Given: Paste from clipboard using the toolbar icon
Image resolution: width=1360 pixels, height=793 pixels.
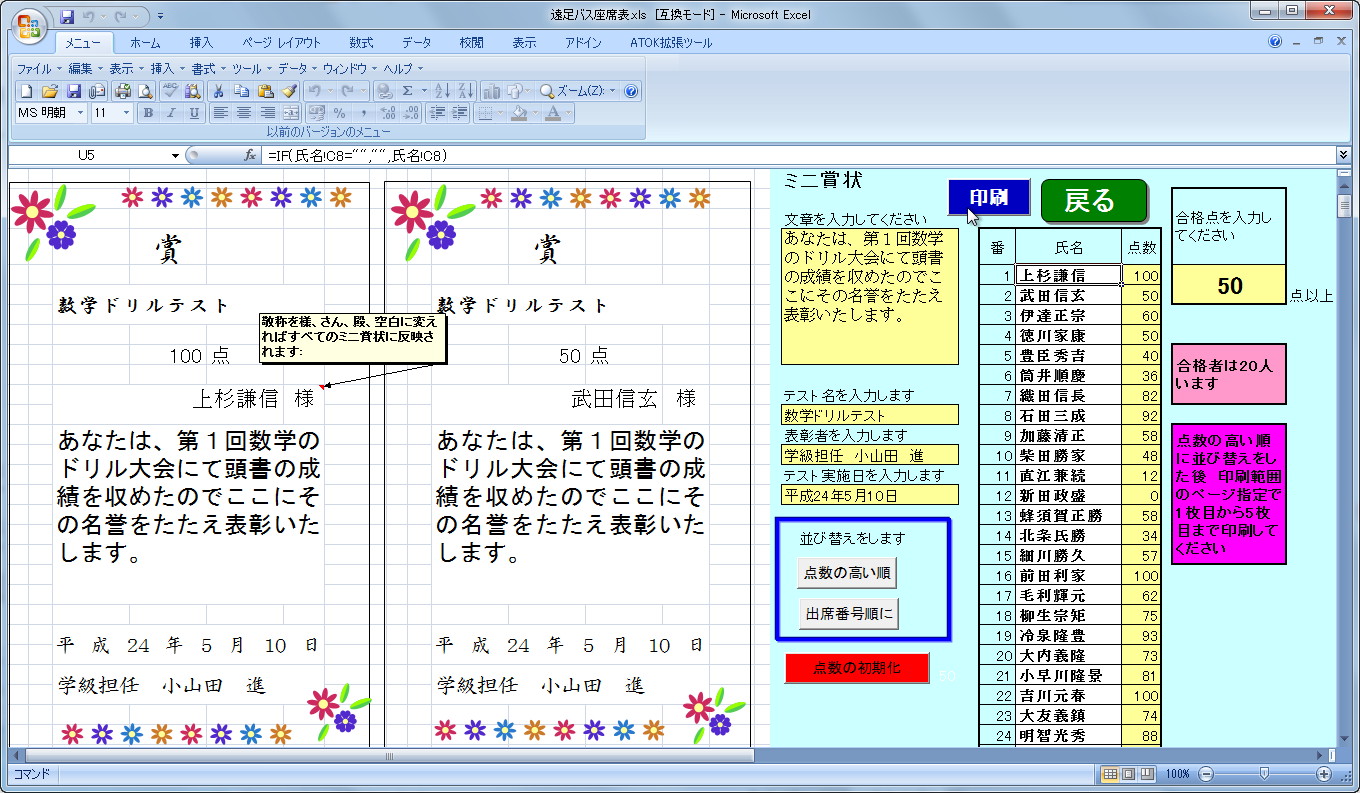Looking at the screenshot, I should pos(266,91).
